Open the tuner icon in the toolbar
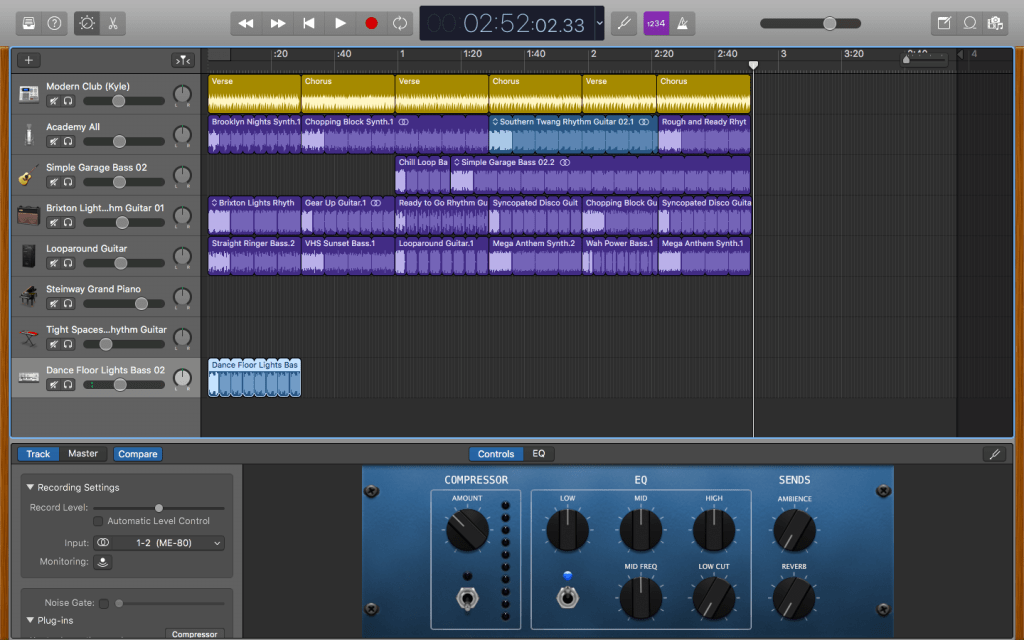The width and height of the screenshot is (1024, 640). point(624,22)
